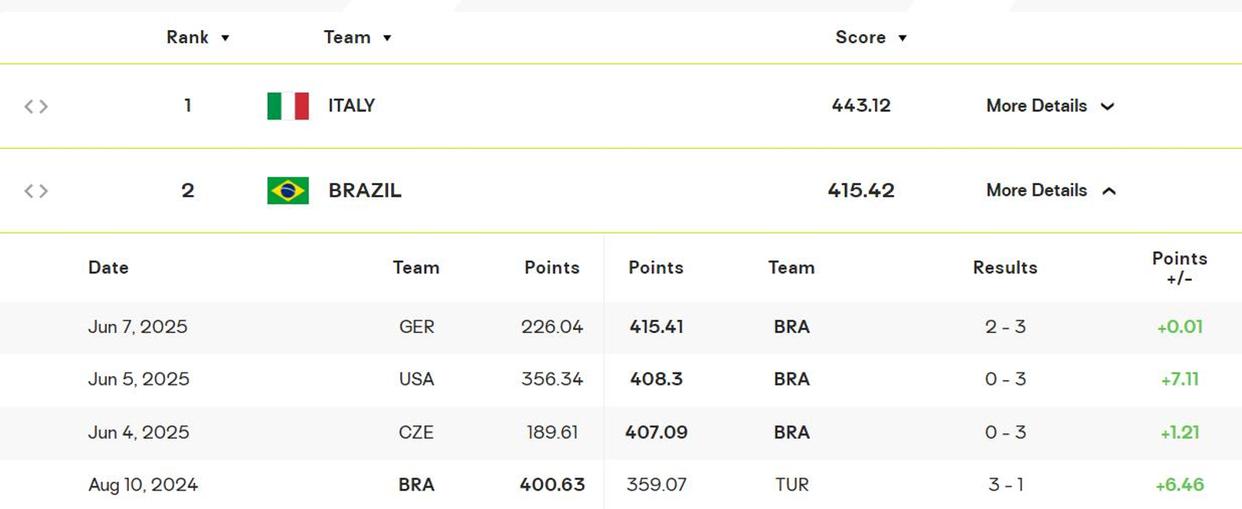Click the Results column header
This screenshot has width=1242, height=509.
(x=1005, y=268)
